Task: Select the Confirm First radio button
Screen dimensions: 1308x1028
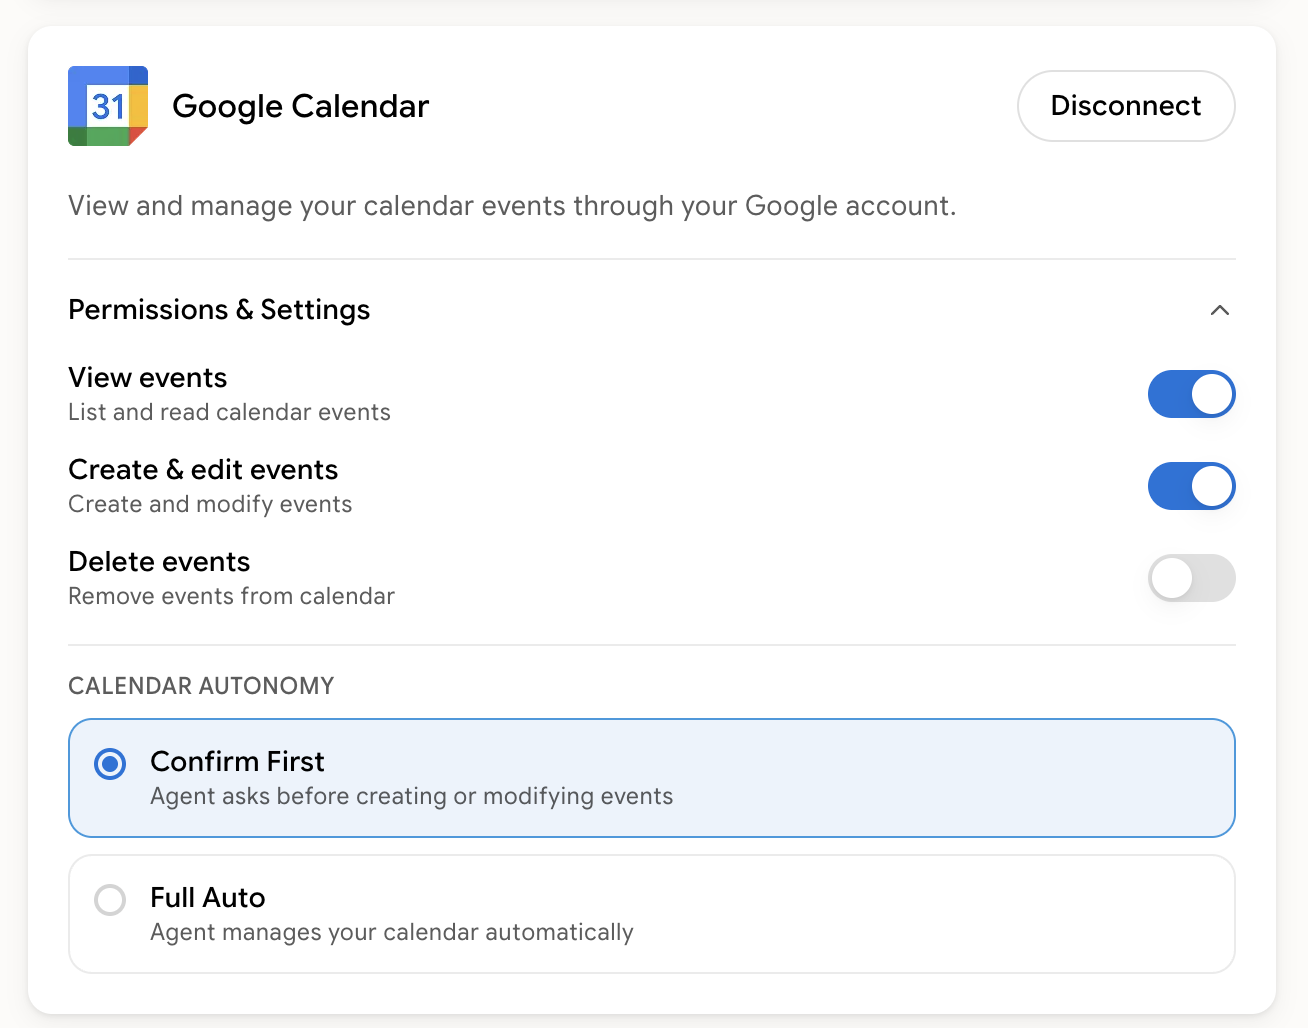Action: pos(110,764)
